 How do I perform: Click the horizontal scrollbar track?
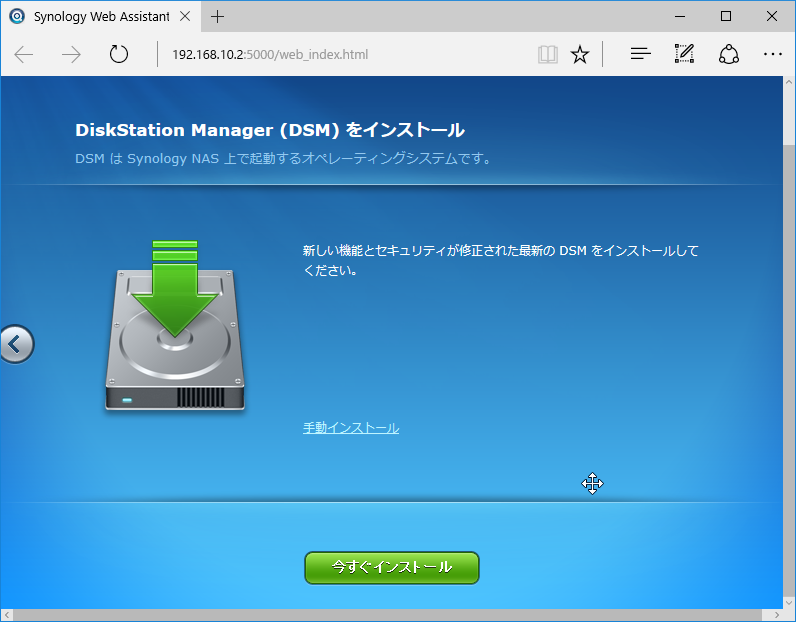click(x=390, y=614)
